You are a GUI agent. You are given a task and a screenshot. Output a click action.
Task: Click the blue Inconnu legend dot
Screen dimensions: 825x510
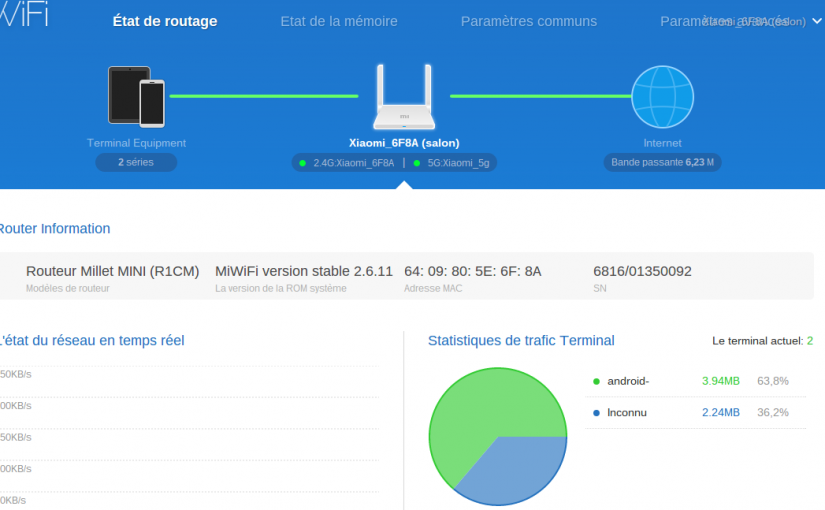coord(596,413)
